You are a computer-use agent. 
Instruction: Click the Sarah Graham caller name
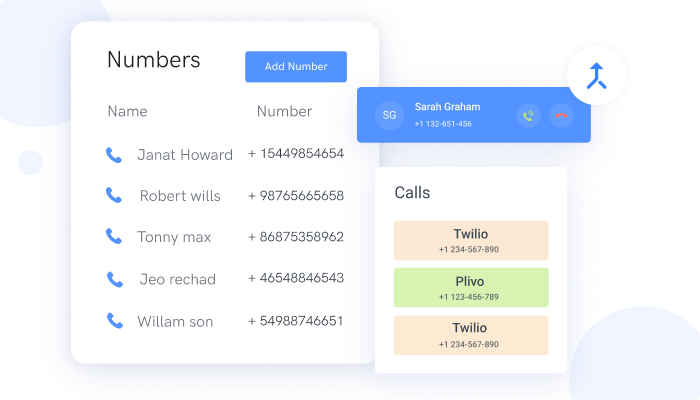[x=447, y=107]
